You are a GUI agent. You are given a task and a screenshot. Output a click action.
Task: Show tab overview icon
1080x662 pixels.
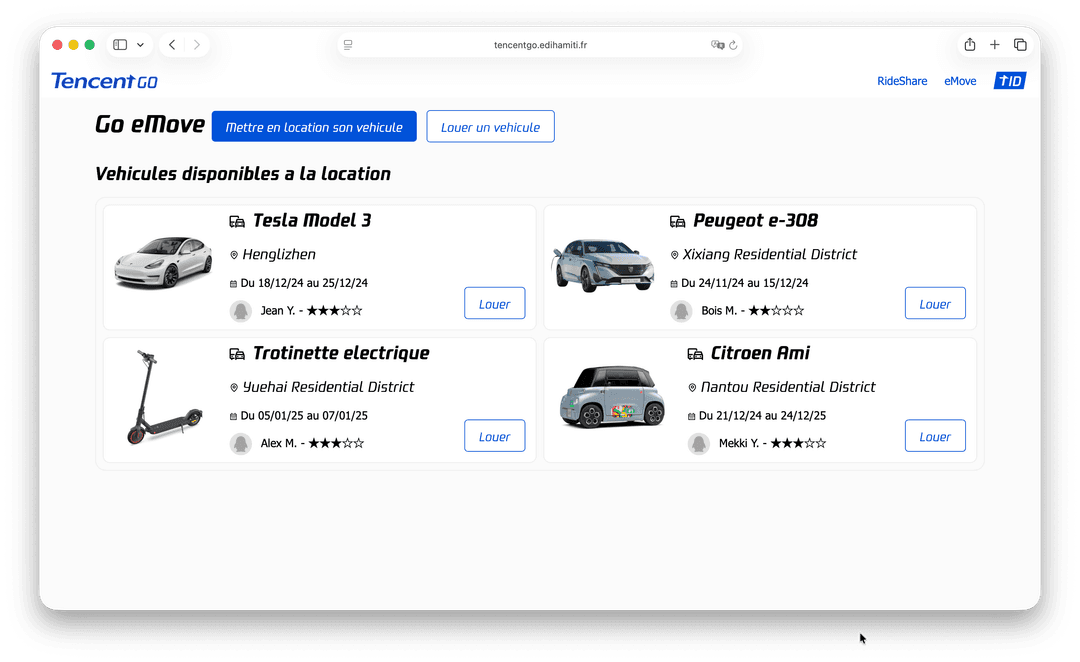[x=1020, y=45]
